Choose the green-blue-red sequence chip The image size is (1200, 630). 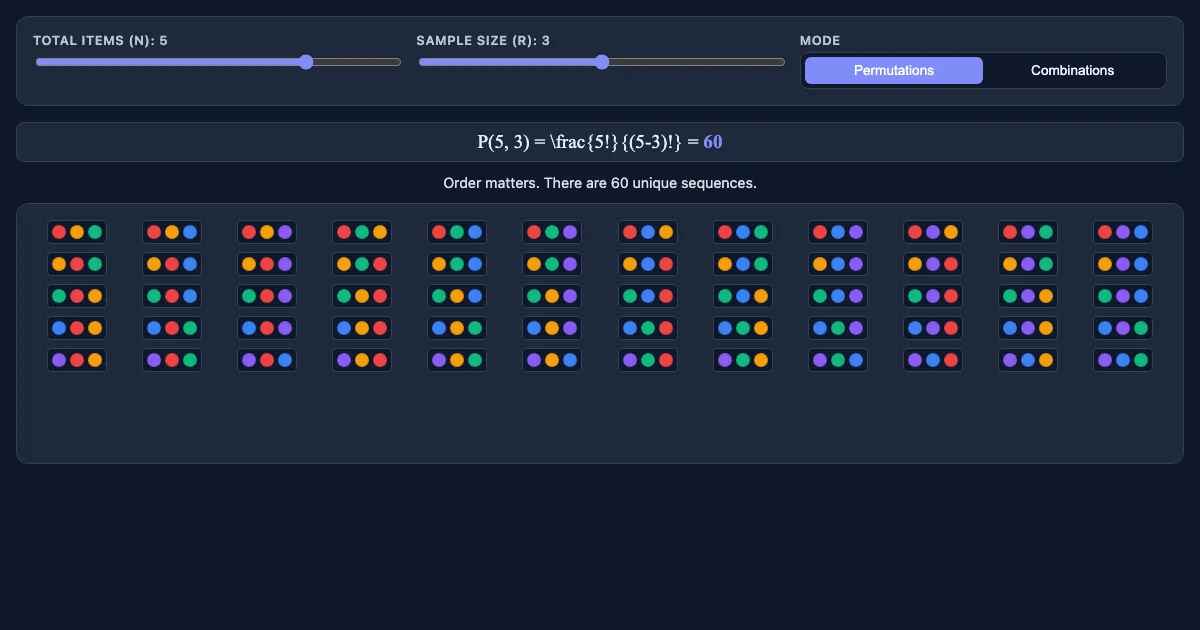(648, 296)
